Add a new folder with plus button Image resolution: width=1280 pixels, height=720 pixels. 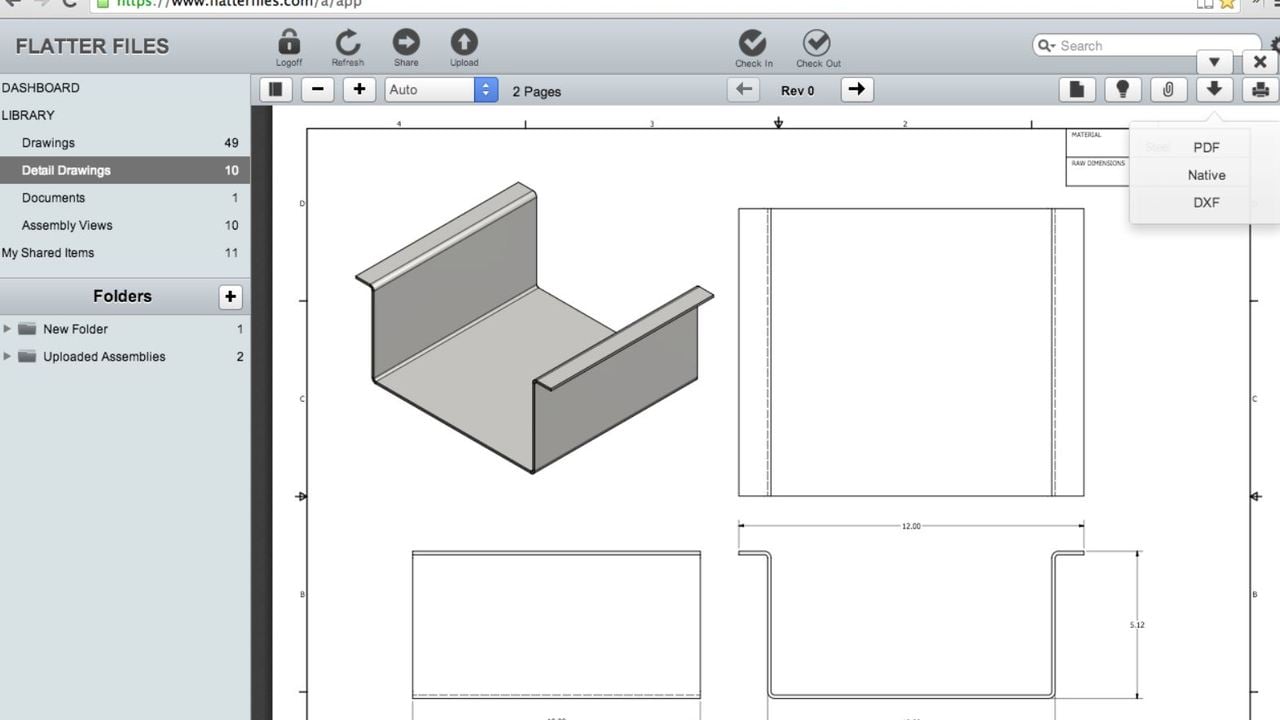click(230, 296)
